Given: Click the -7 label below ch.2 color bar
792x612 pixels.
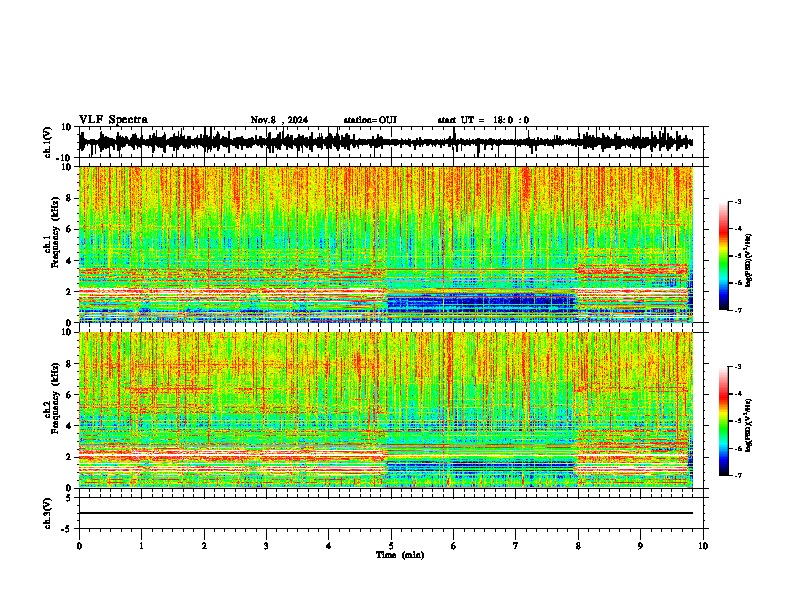Looking at the screenshot, I should [738, 476].
